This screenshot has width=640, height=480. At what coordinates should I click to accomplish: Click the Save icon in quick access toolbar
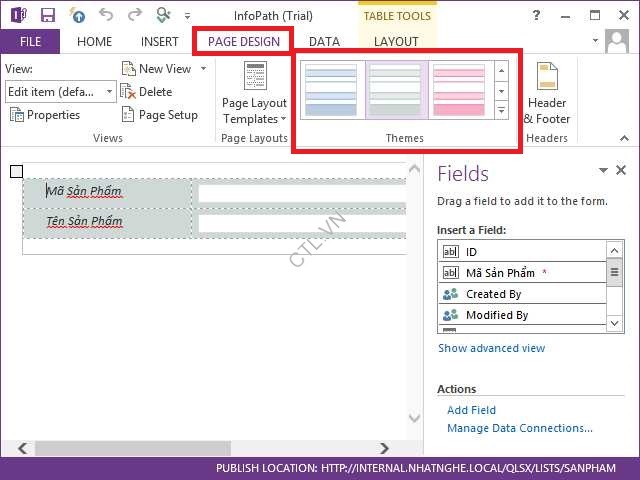(x=48, y=15)
